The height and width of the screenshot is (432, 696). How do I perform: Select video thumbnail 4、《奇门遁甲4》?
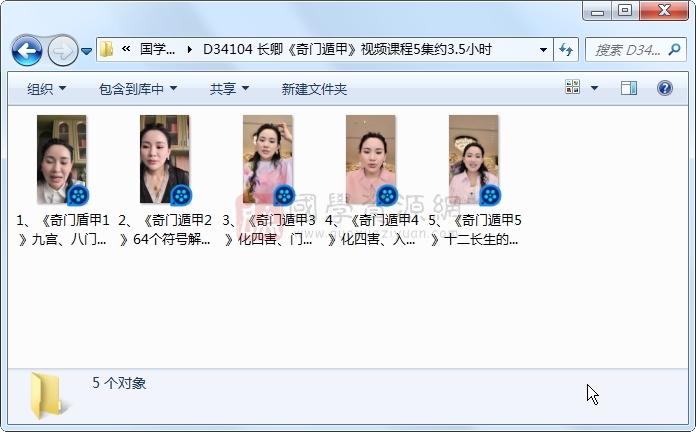coord(371,159)
